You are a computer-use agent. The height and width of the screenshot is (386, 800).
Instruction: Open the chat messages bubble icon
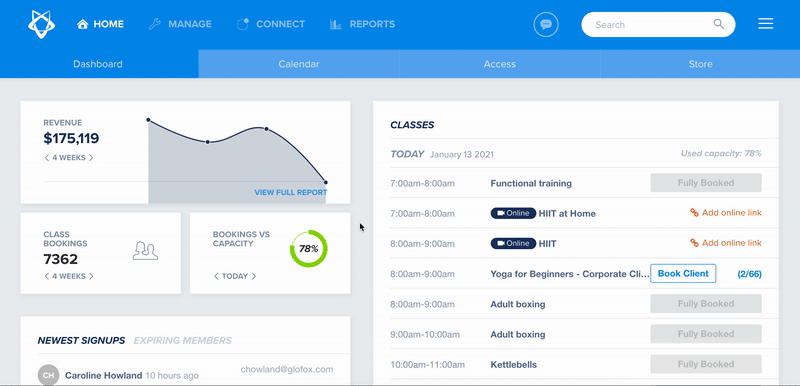546,24
